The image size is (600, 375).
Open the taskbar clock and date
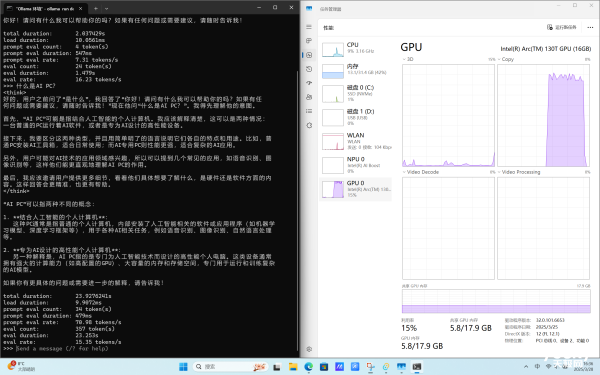click(584, 367)
